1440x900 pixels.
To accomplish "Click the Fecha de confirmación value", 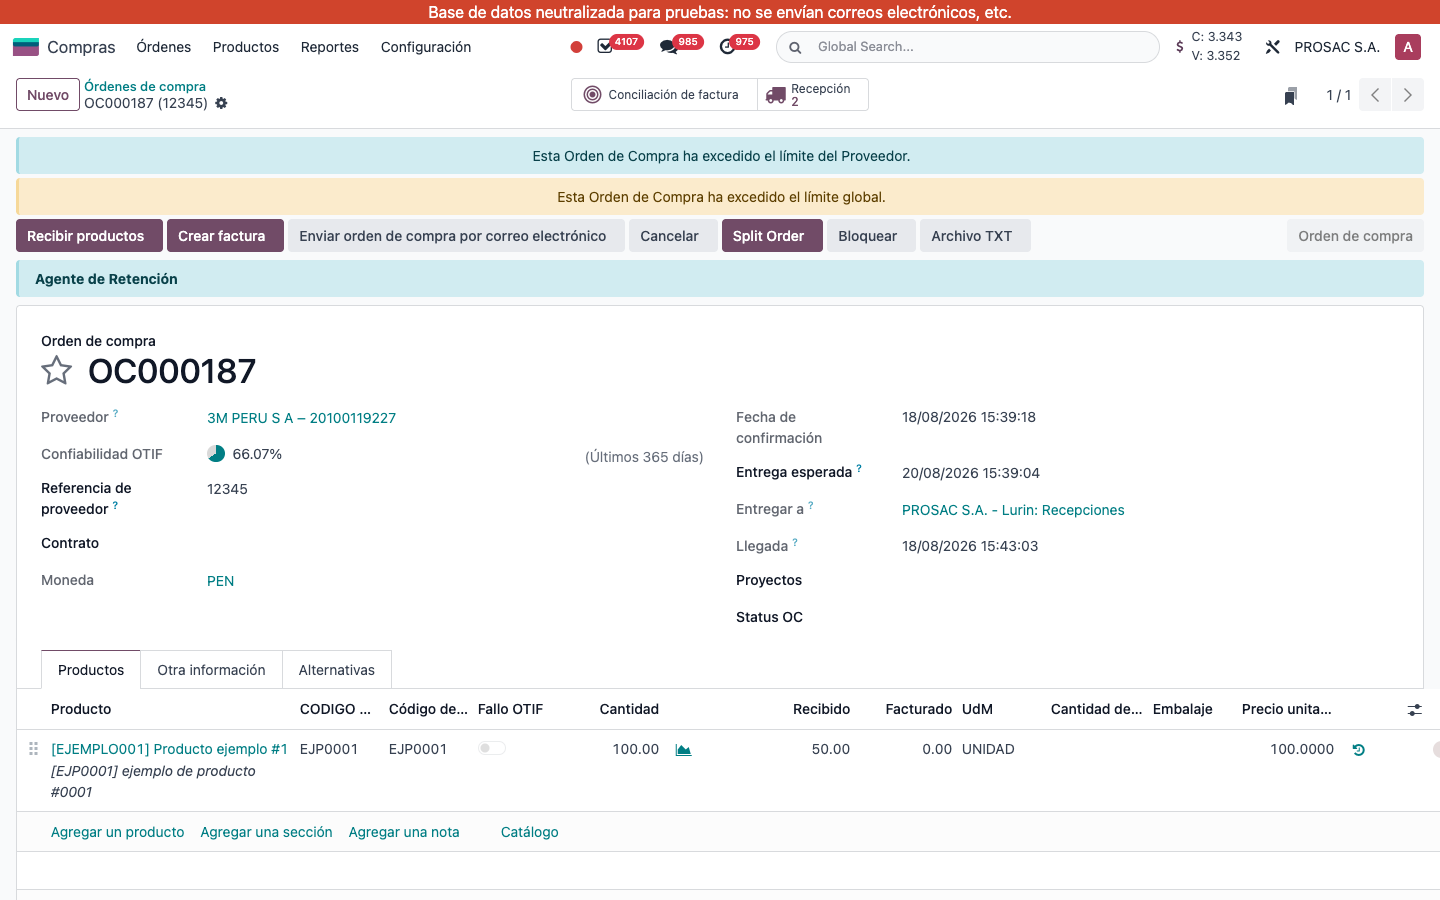I will [969, 417].
